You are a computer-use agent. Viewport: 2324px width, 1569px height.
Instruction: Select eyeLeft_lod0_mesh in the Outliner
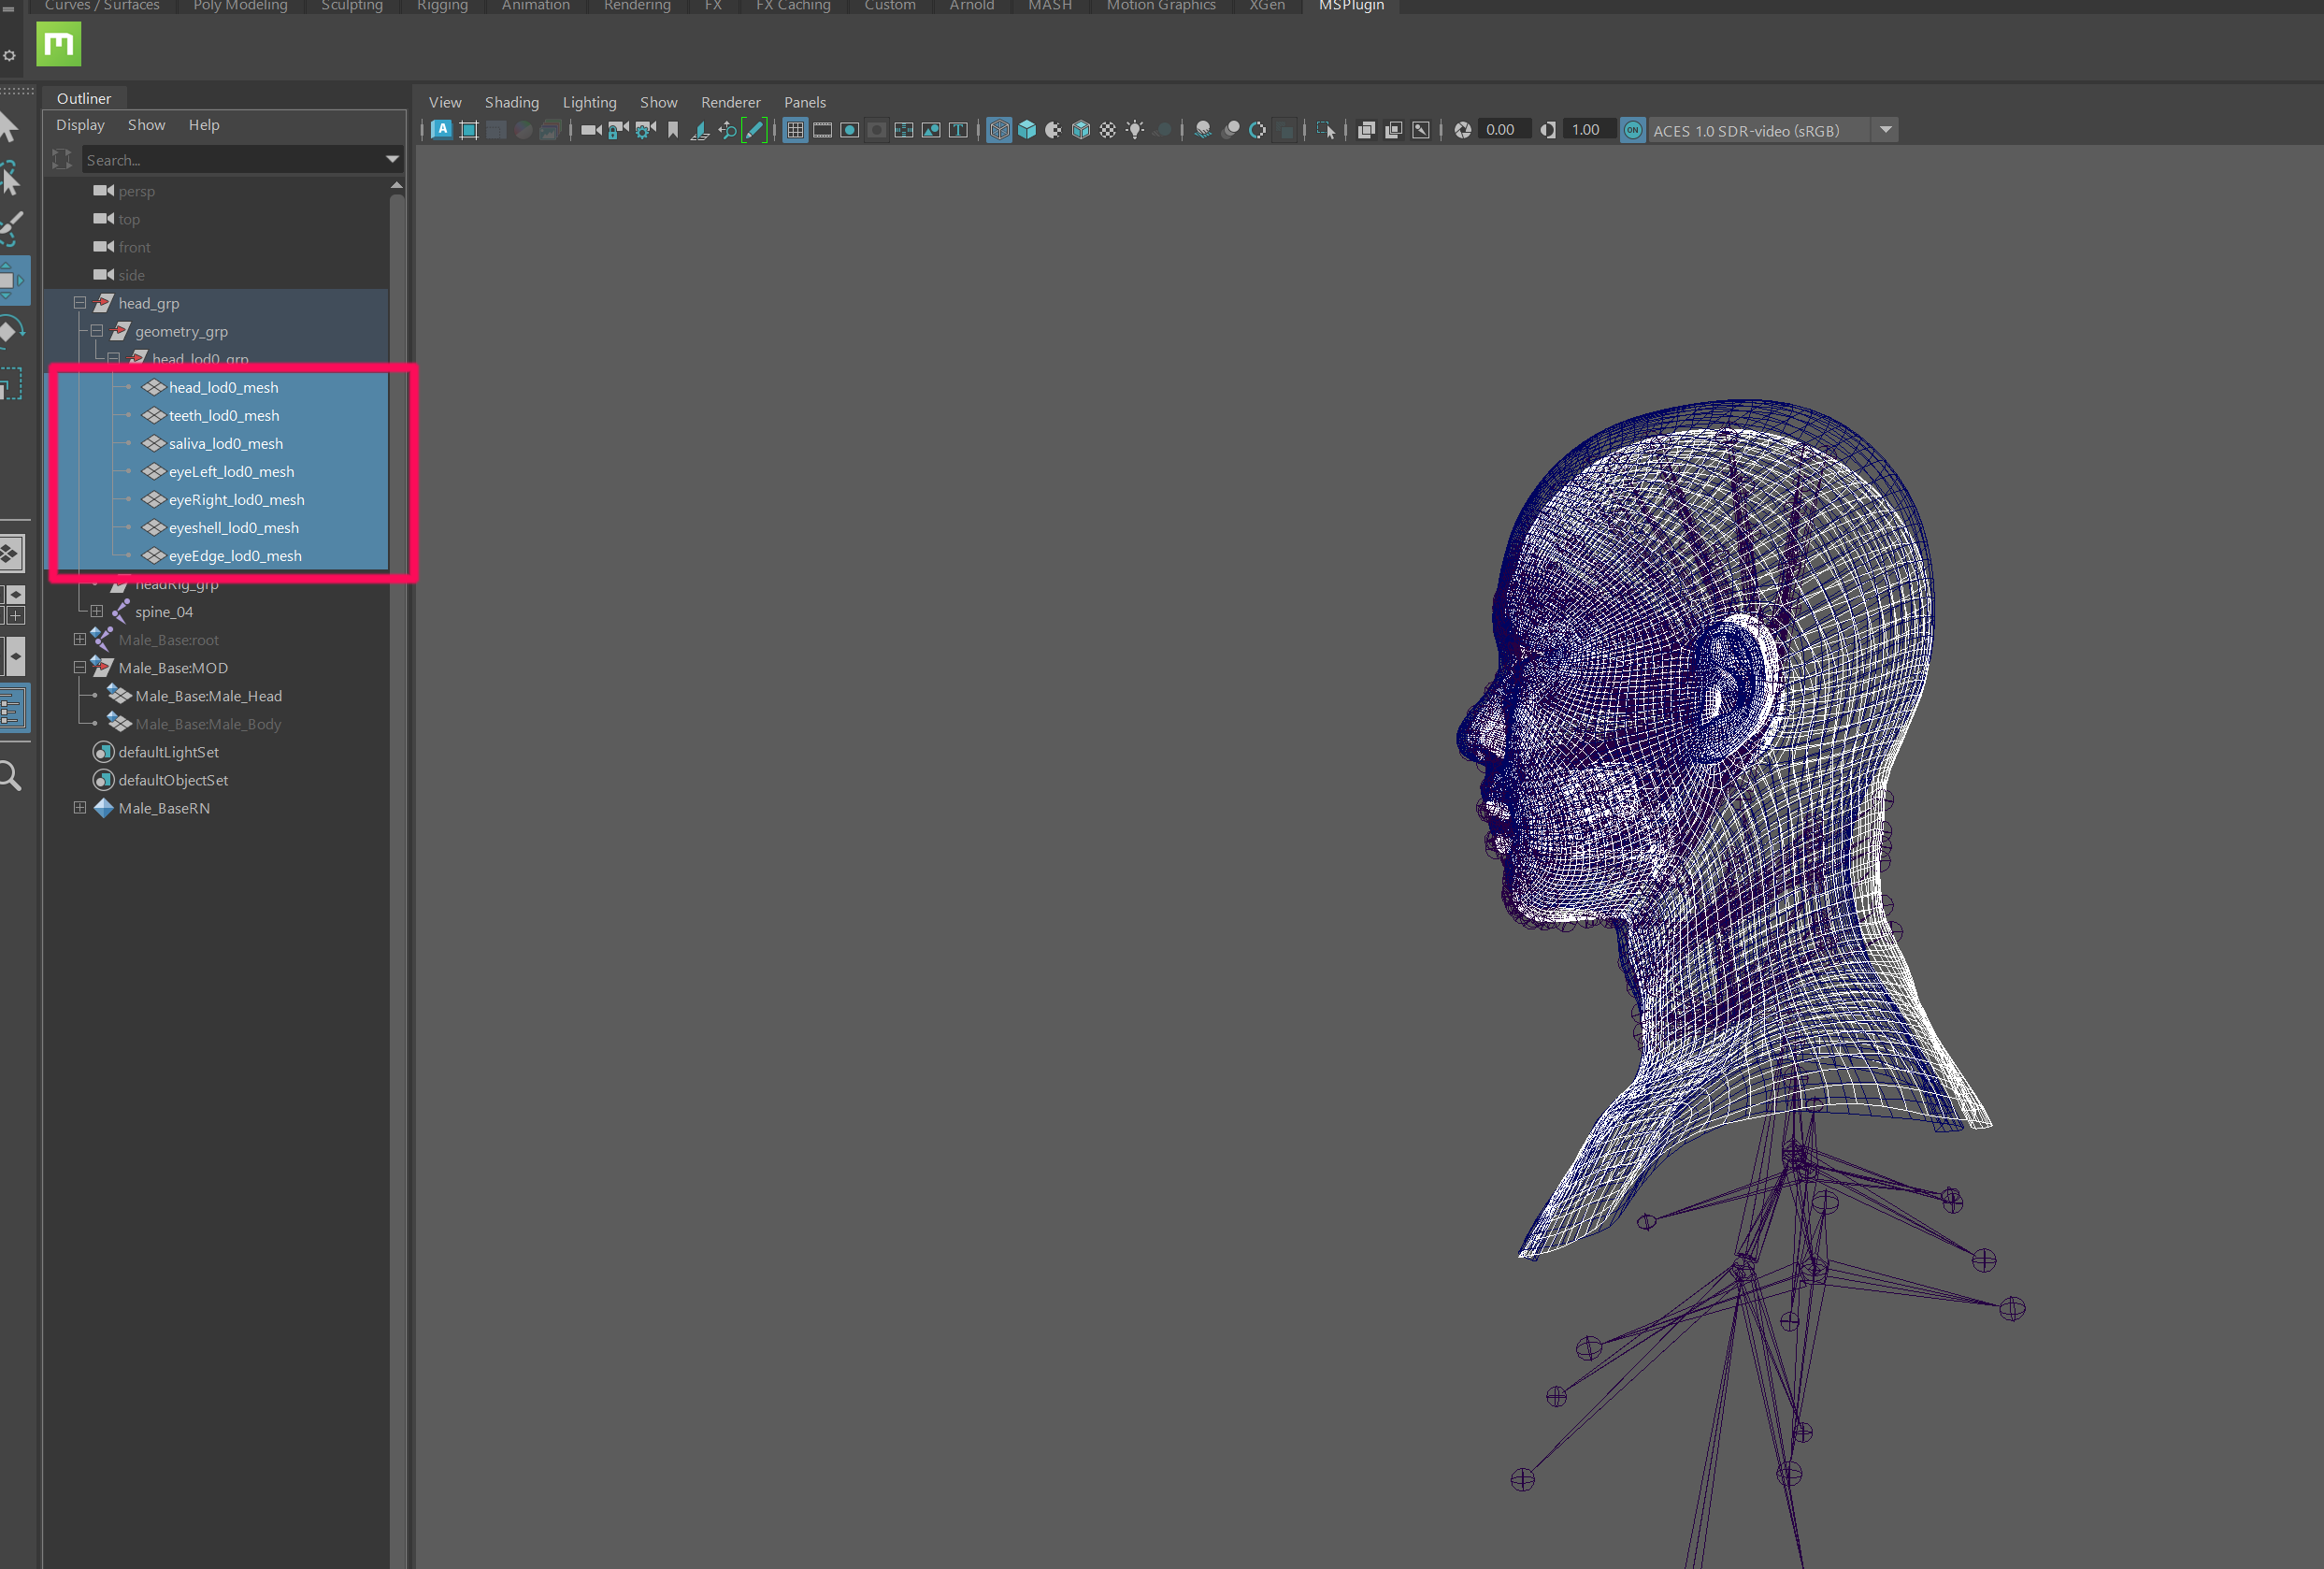click(231, 472)
